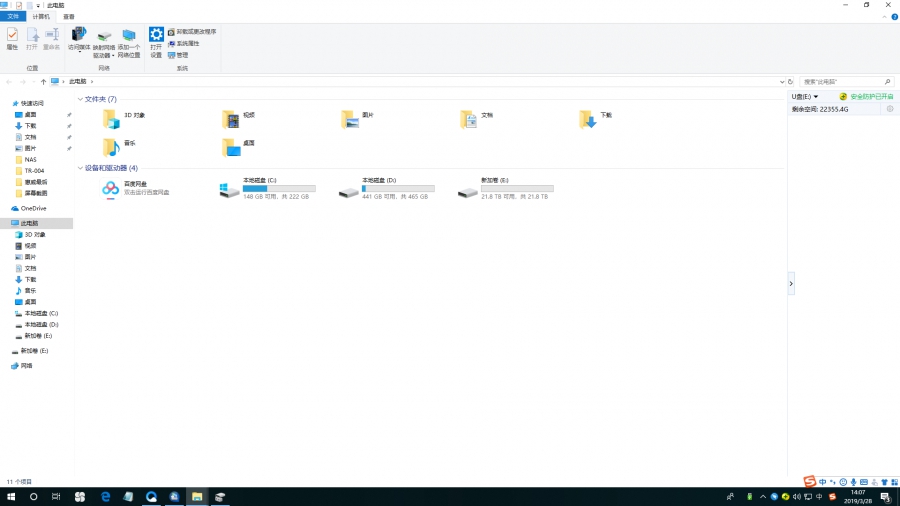The width and height of the screenshot is (900, 506).
Task: Collapse the right side panel with arrow handle
Action: coord(791,284)
